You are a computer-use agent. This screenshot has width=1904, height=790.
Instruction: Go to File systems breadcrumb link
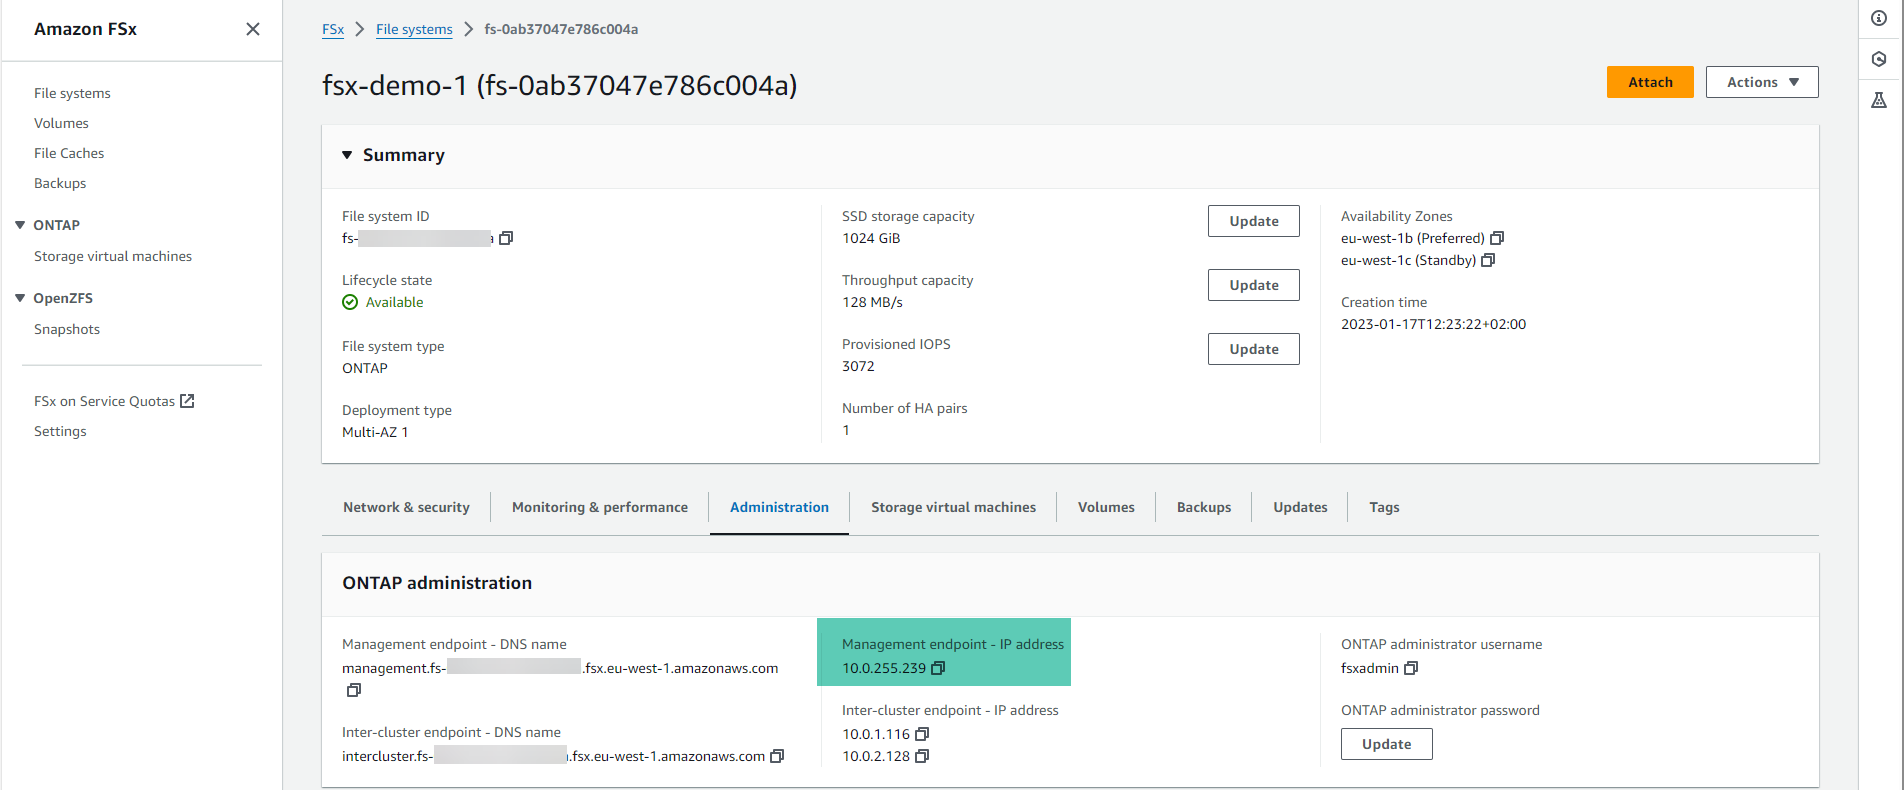[414, 29]
